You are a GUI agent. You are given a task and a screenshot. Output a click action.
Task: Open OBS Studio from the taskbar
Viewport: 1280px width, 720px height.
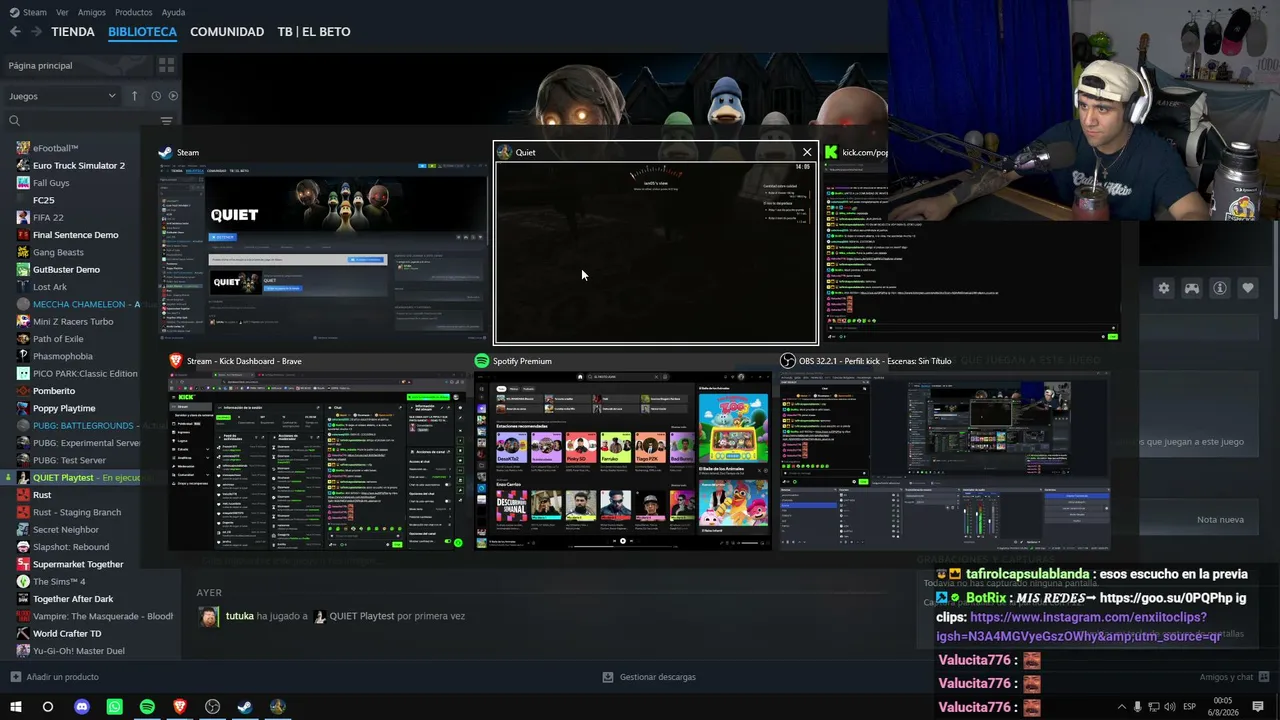(x=212, y=707)
